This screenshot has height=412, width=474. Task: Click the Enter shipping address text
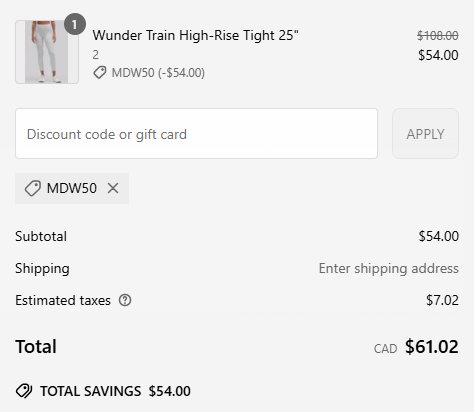point(389,268)
